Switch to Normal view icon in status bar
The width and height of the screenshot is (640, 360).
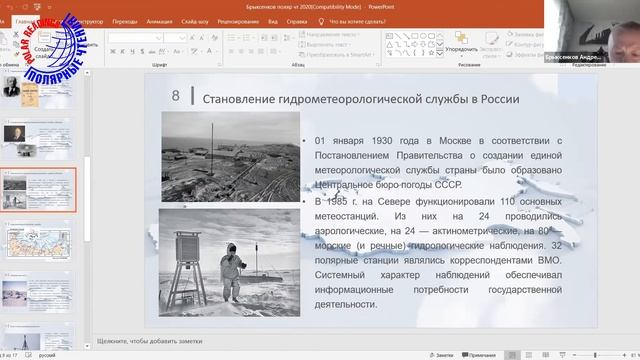(x=512, y=355)
